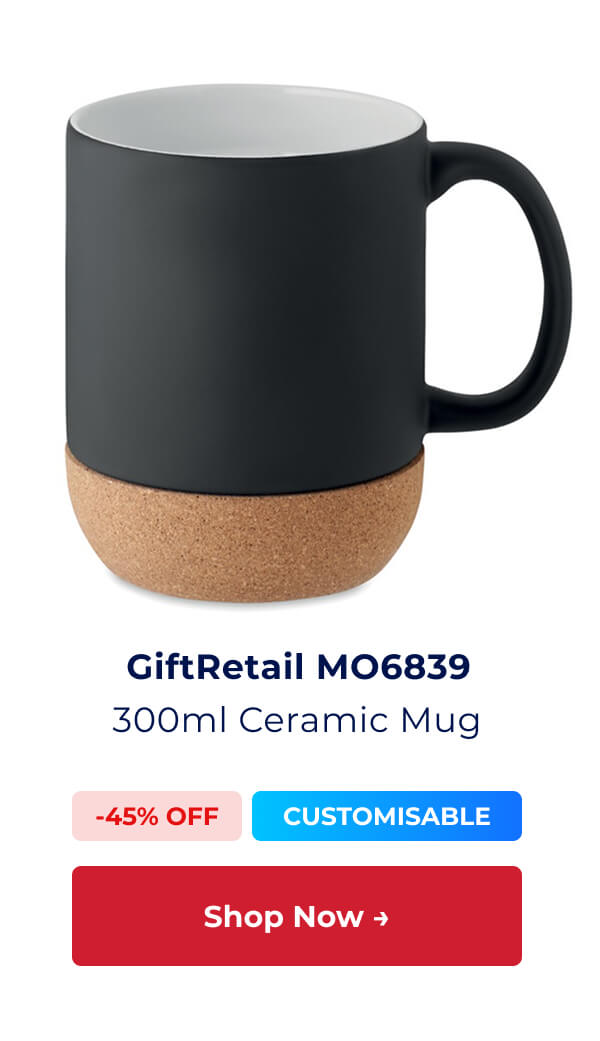Screen dimensions: 600x1041
Task: Click the word Now on the red button
Action: (329, 917)
